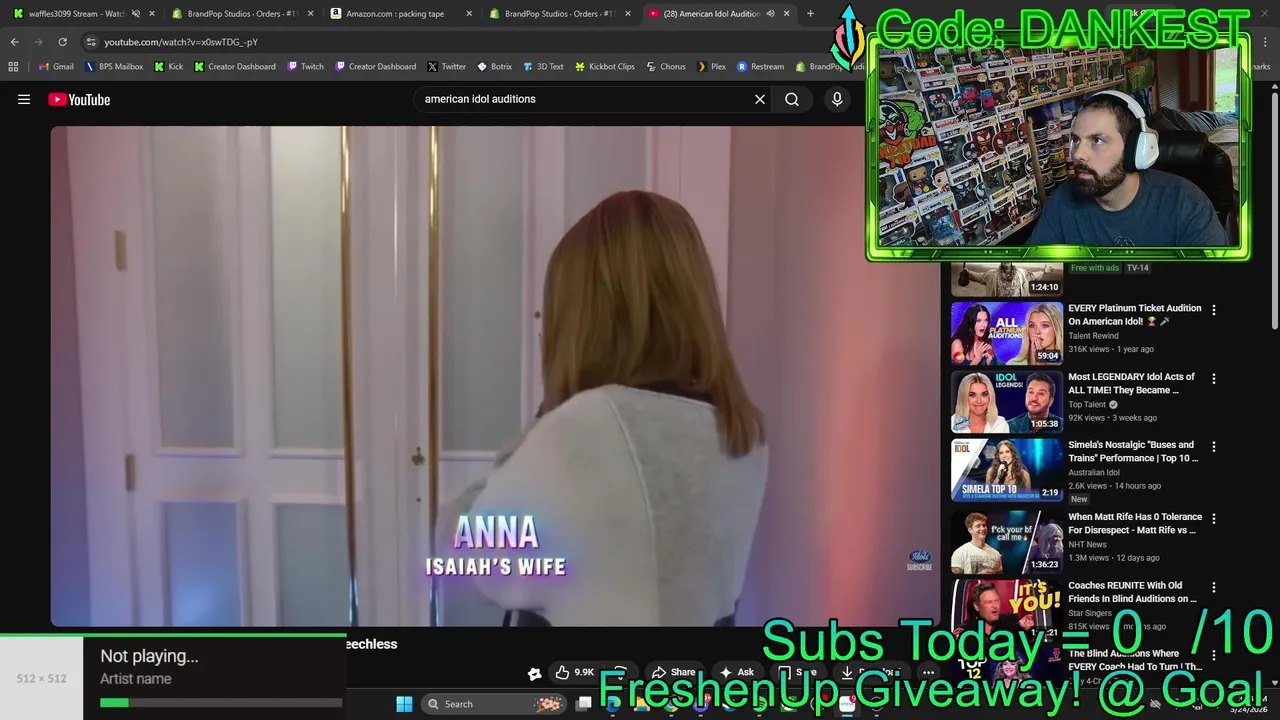Image resolution: width=1280 pixels, height=720 pixels.
Task: Open title 'EVERY Platinum Ticket Audition On American Idol'
Action: 1134,315
